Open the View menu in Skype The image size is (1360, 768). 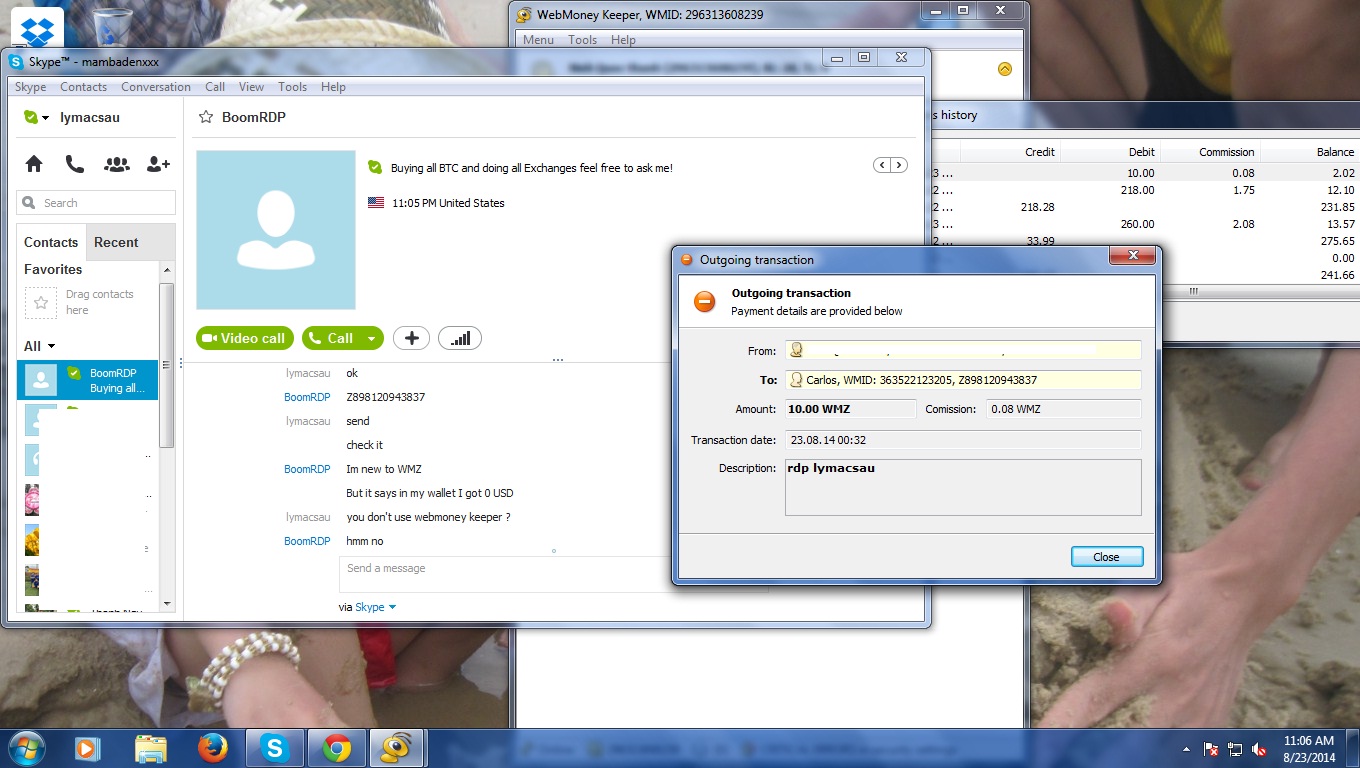[252, 87]
